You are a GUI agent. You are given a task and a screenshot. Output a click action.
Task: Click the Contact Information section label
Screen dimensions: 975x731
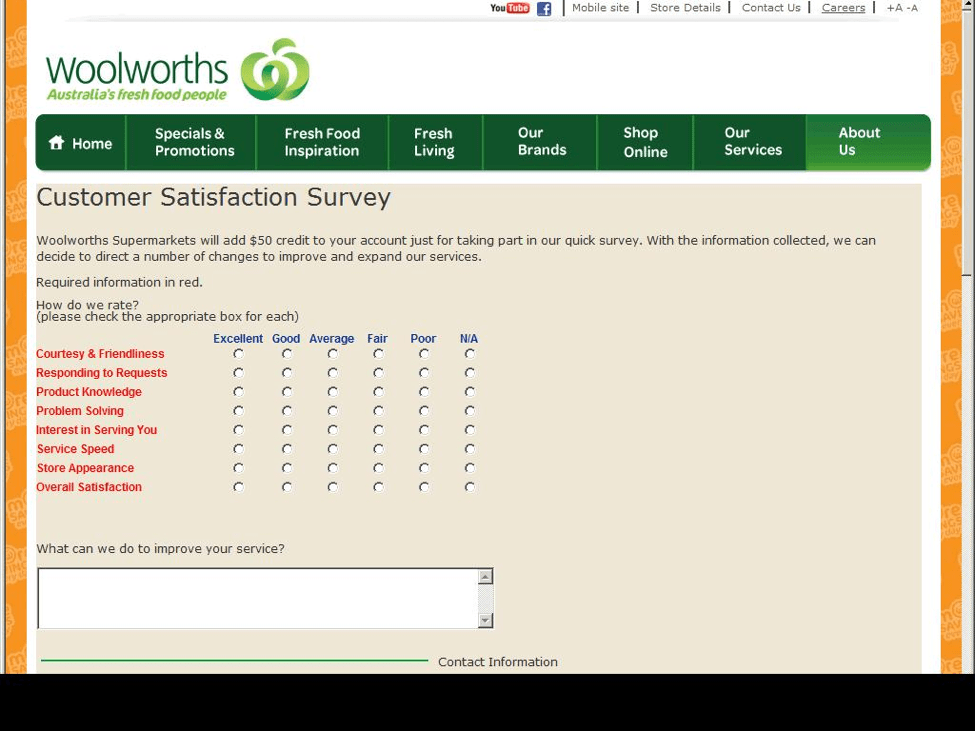point(497,662)
